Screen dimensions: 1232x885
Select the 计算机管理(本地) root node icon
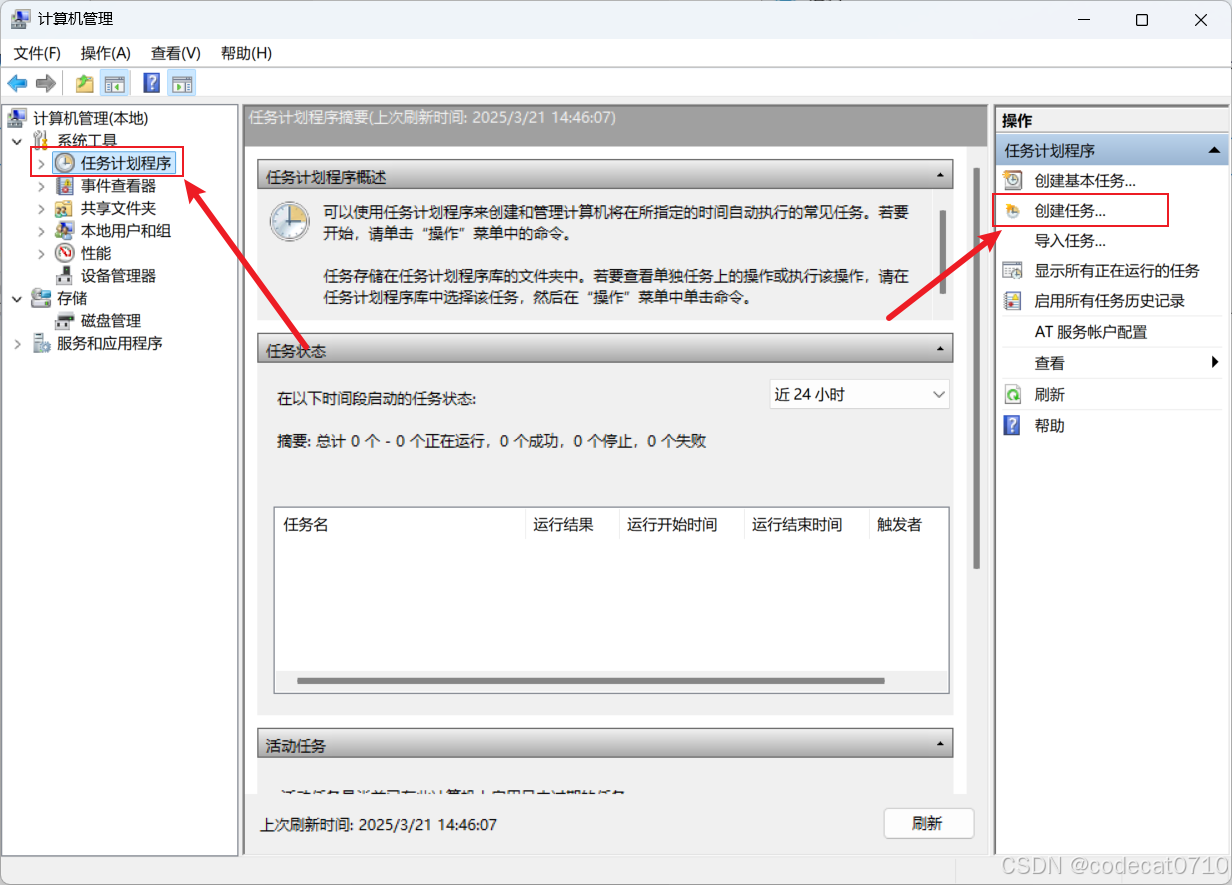pos(17,119)
